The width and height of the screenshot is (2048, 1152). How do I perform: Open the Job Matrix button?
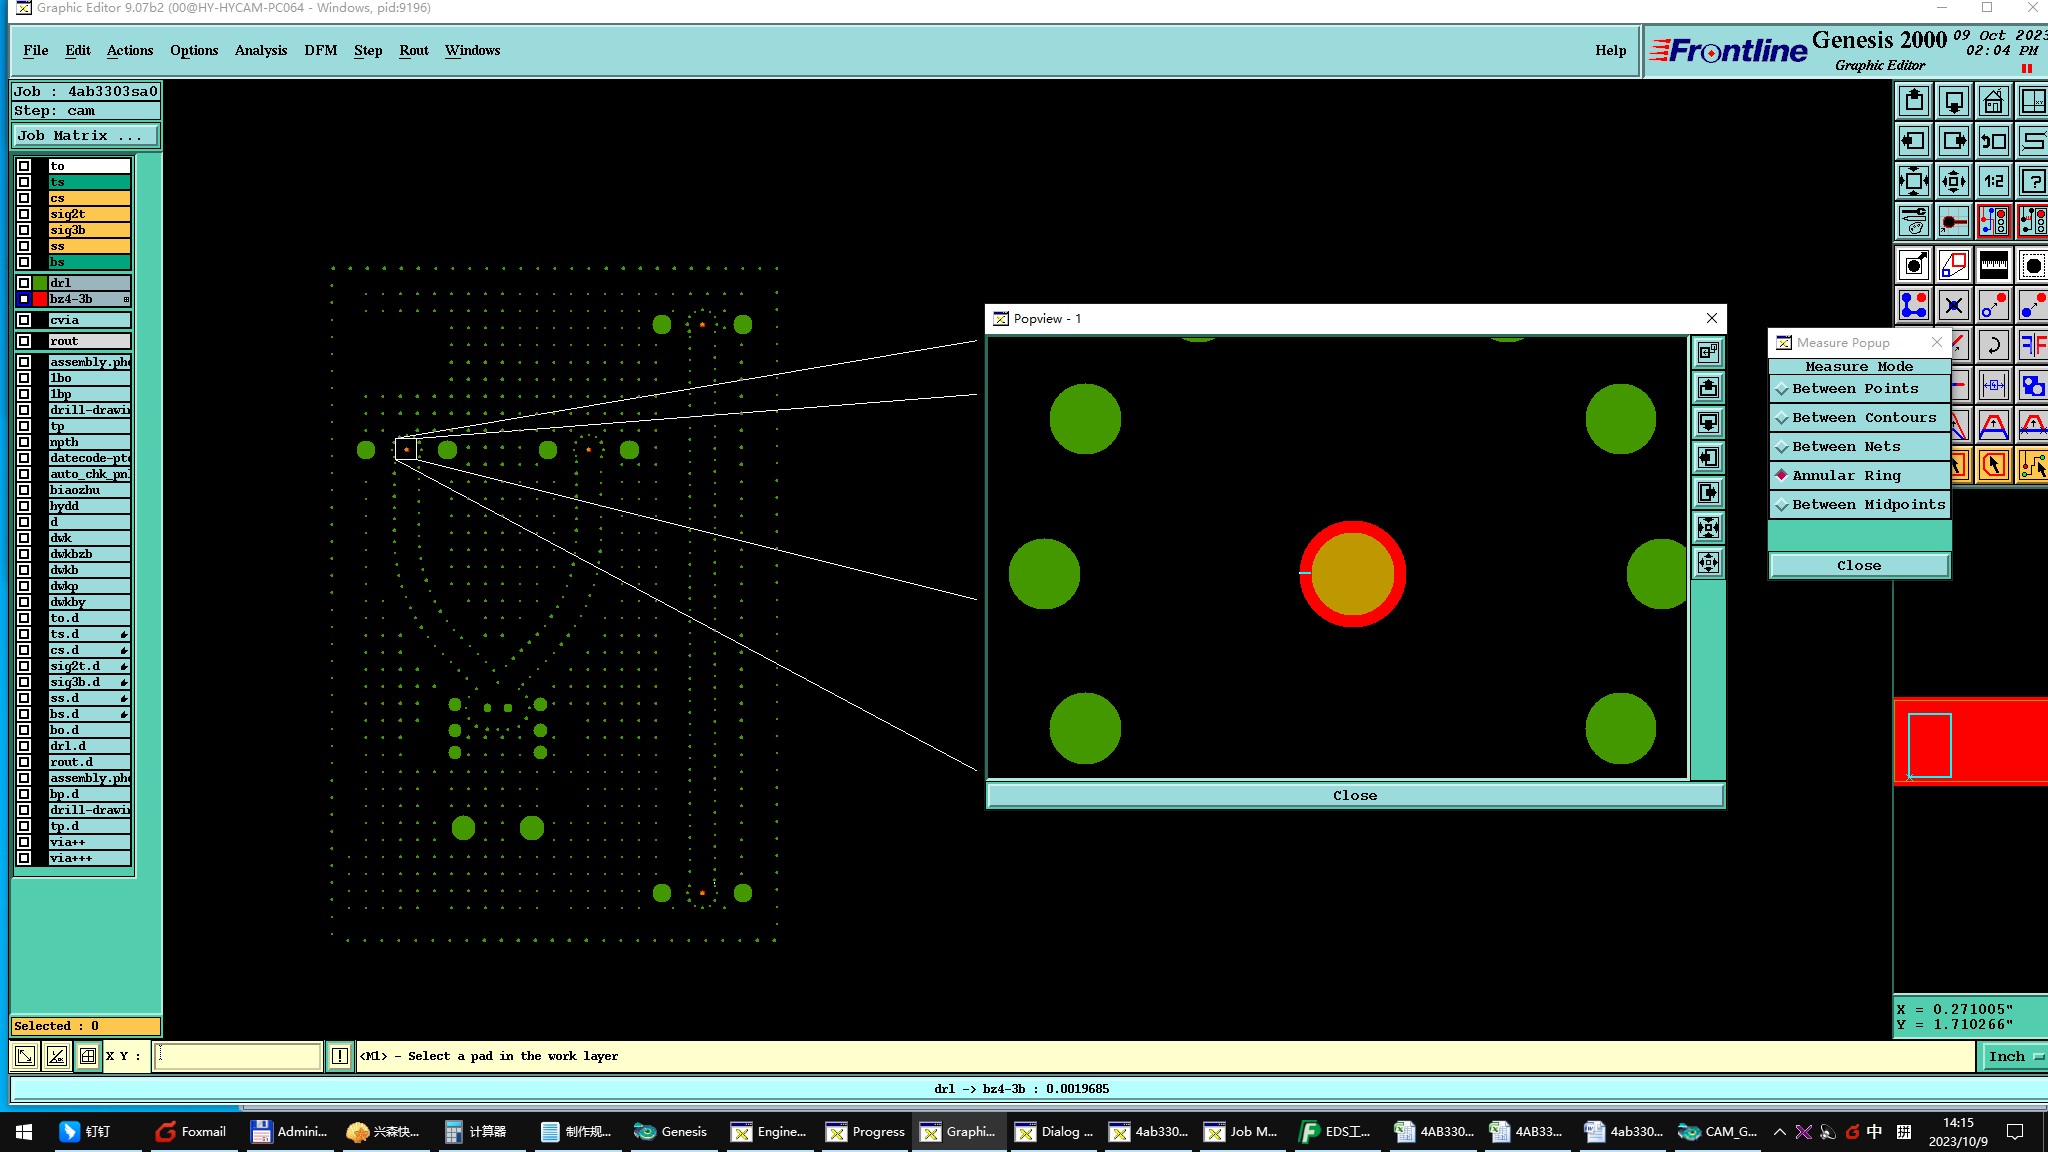click(x=84, y=136)
